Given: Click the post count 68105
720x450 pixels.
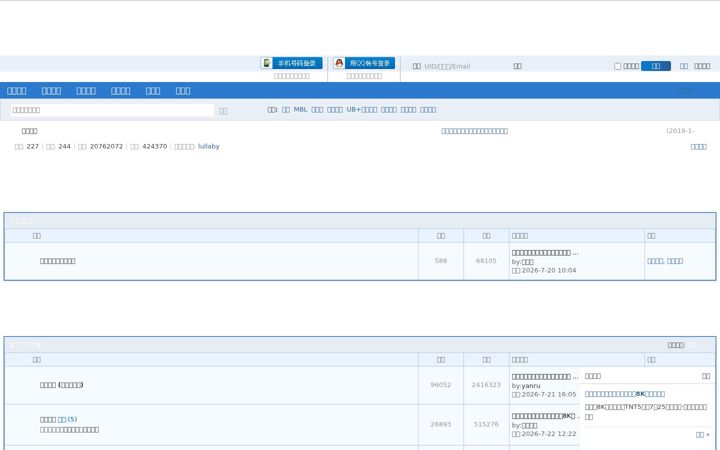Looking at the screenshot, I should click(x=486, y=261).
